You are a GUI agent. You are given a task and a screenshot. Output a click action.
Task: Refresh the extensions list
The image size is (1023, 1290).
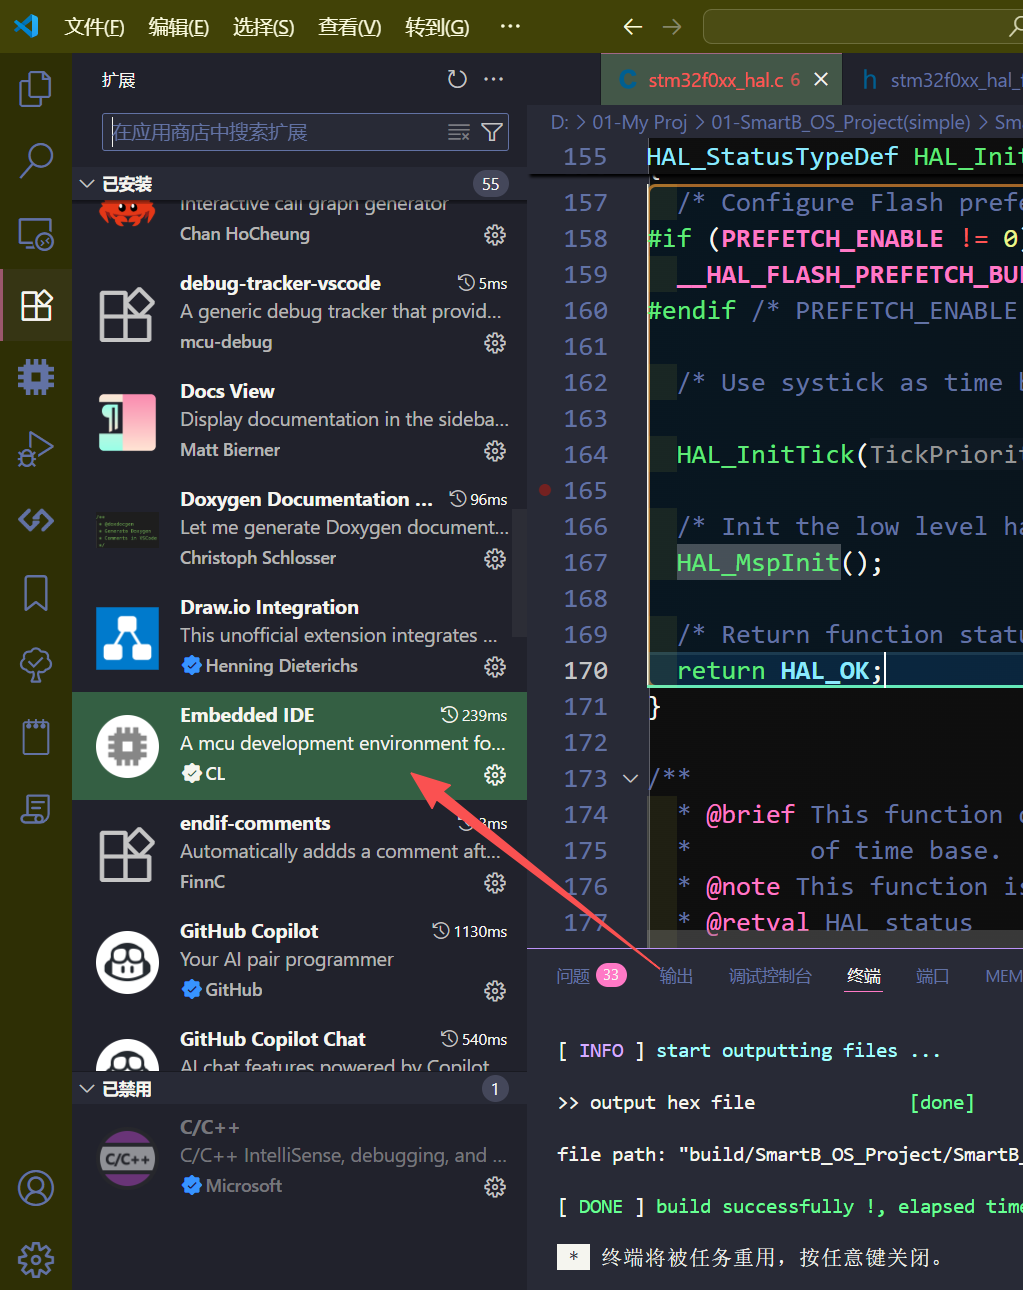click(457, 80)
